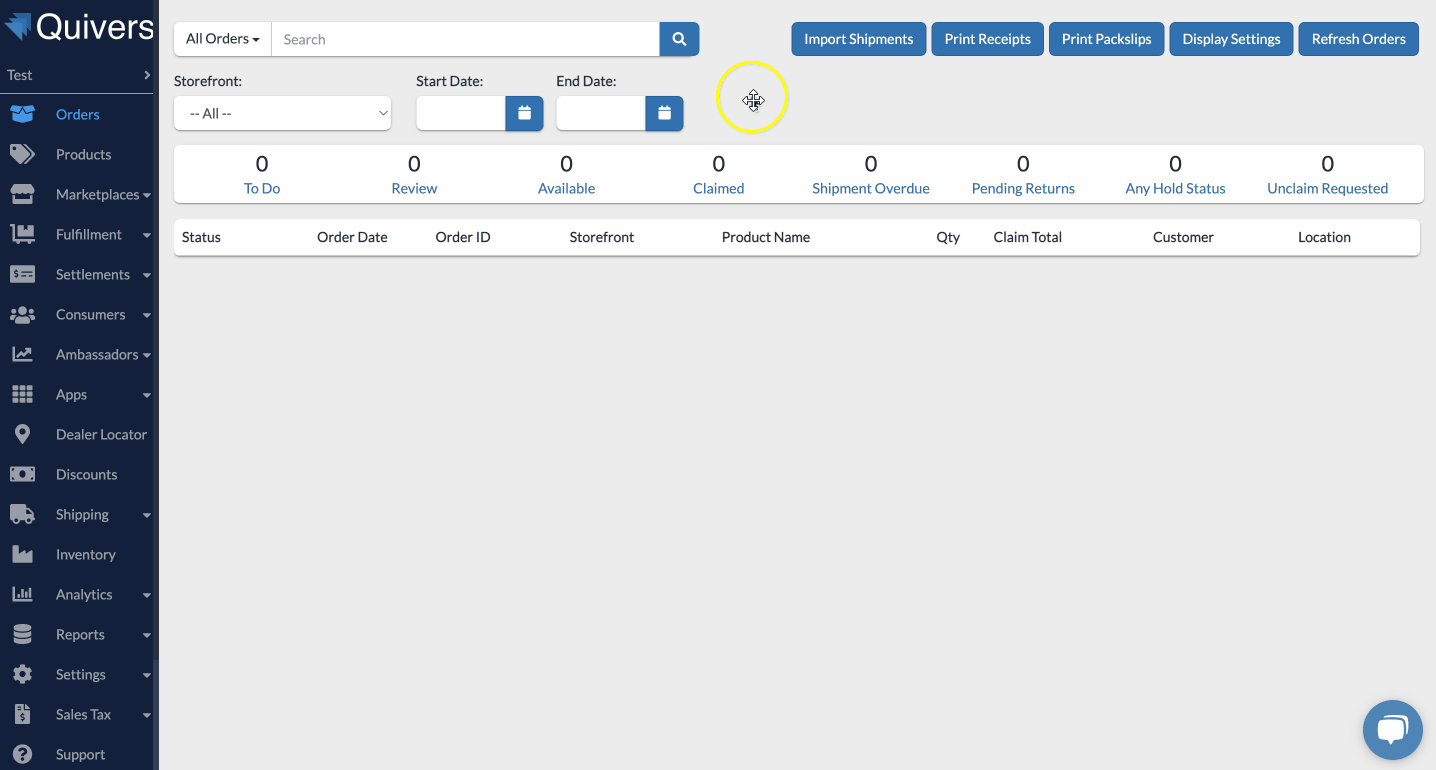Click the Products tag icon
1436x770 pixels.
[22, 154]
